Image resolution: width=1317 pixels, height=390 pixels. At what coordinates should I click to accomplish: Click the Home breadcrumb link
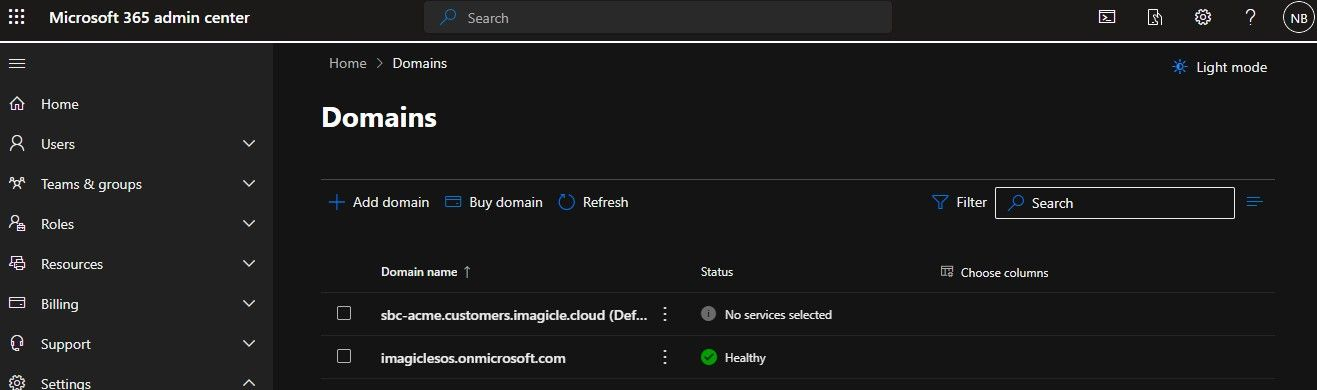point(348,63)
